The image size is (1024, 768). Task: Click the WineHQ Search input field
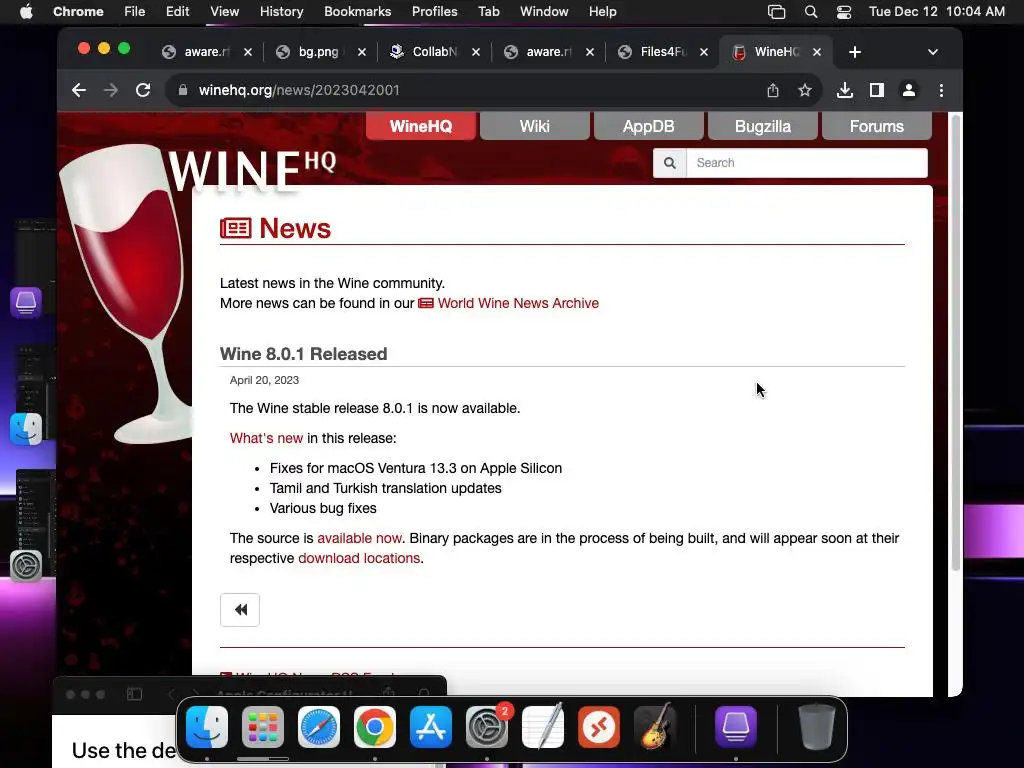(x=807, y=163)
